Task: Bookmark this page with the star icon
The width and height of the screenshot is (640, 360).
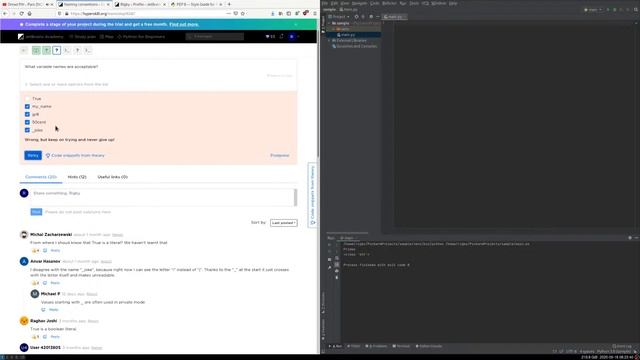Action: 242,13
